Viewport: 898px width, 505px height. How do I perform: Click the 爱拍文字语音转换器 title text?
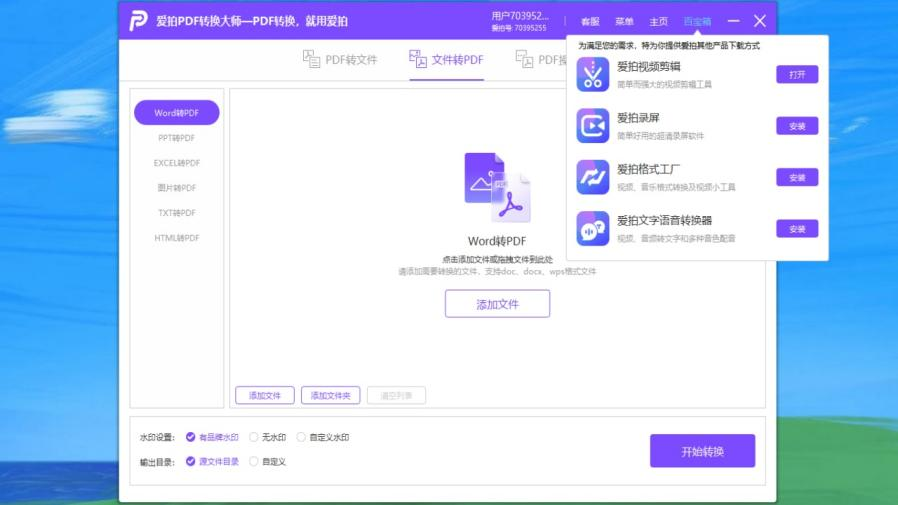tap(664, 220)
